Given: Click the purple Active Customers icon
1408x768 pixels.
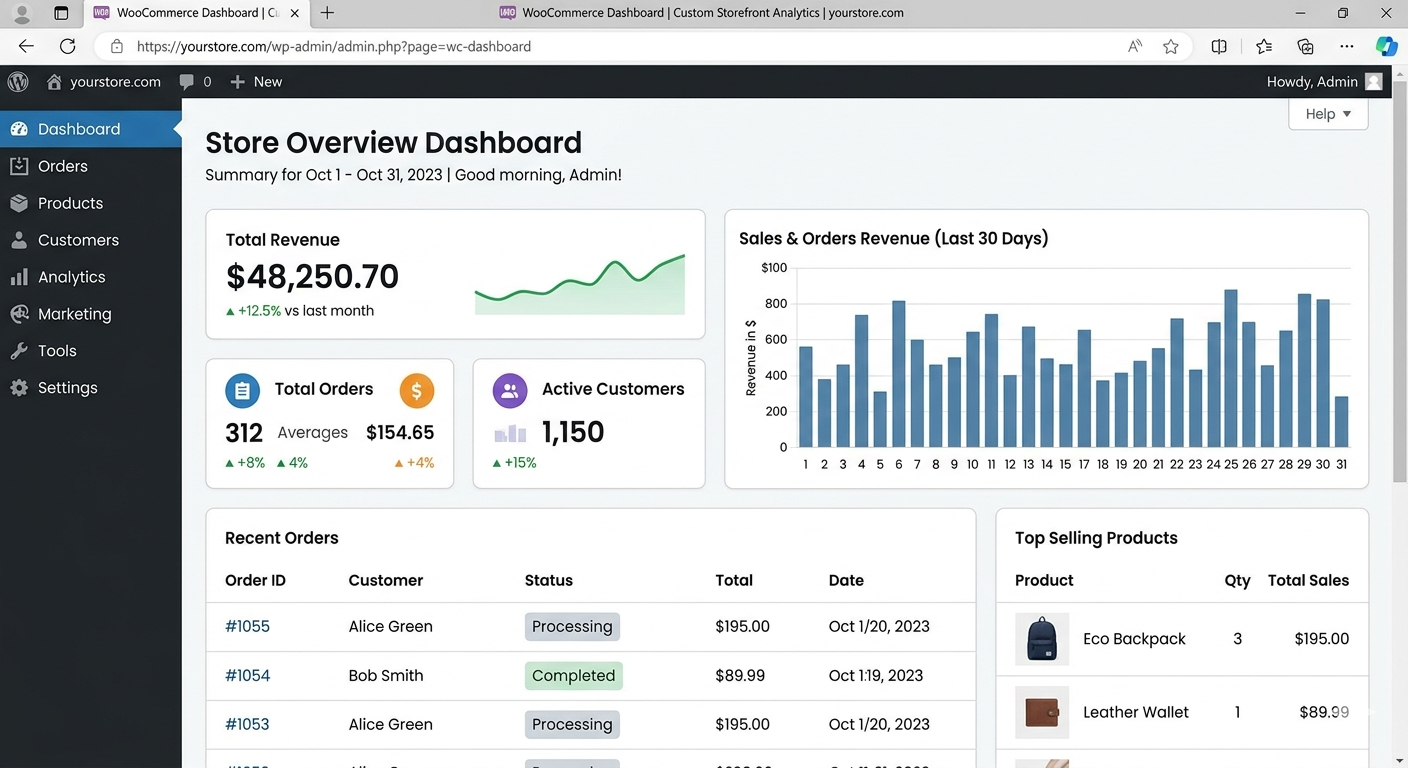Looking at the screenshot, I should 510,391.
